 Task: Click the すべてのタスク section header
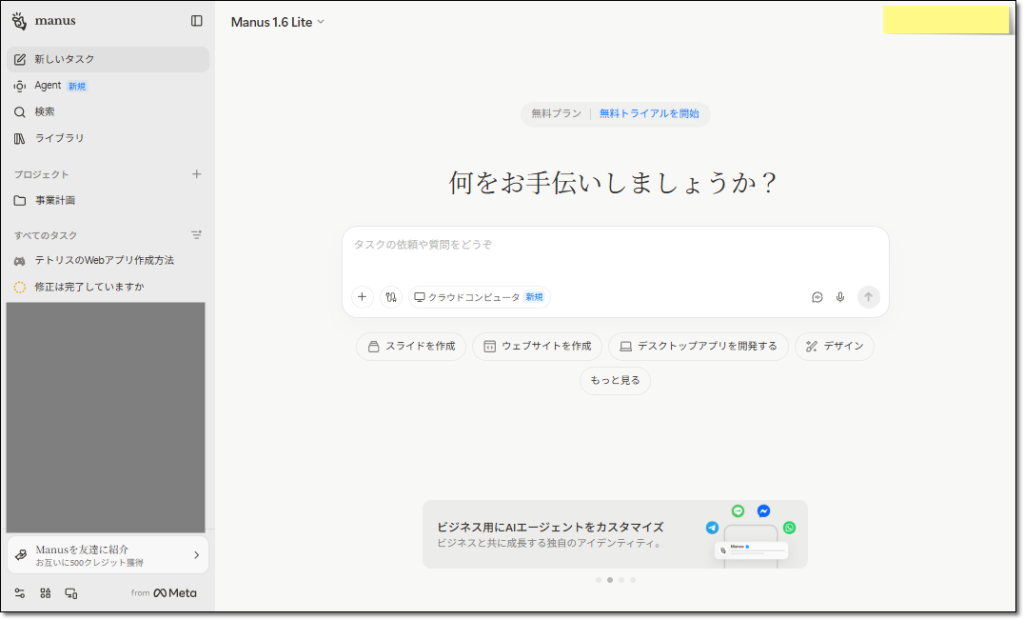46,235
